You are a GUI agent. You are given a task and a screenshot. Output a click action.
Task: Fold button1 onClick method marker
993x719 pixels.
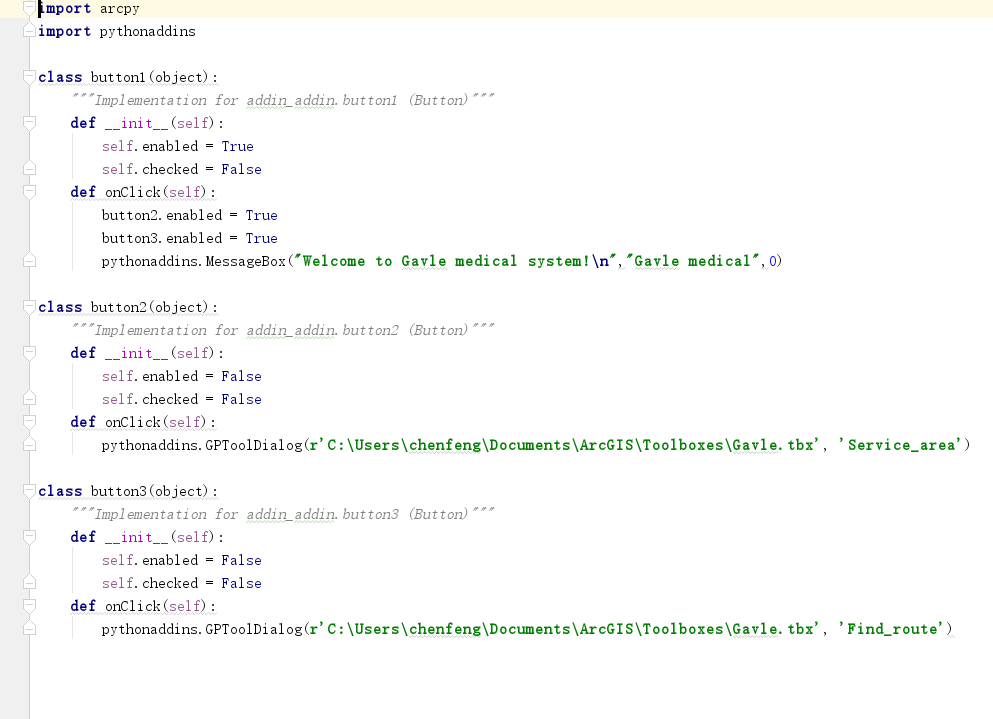(x=29, y=192)
